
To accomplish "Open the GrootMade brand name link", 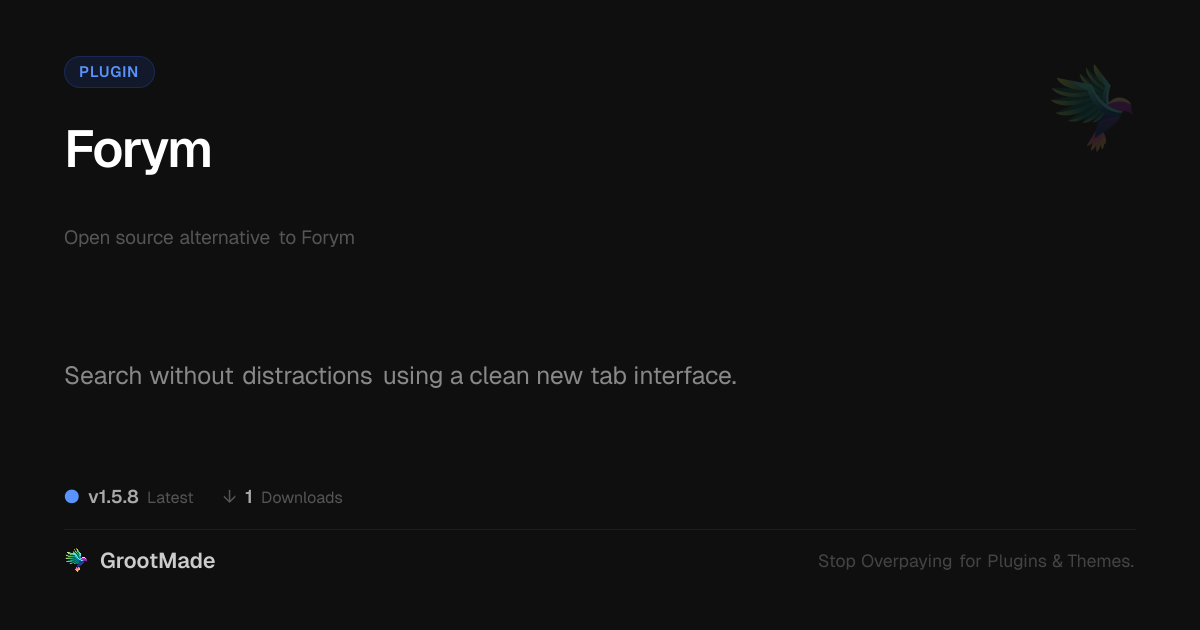I will point(157,561).
